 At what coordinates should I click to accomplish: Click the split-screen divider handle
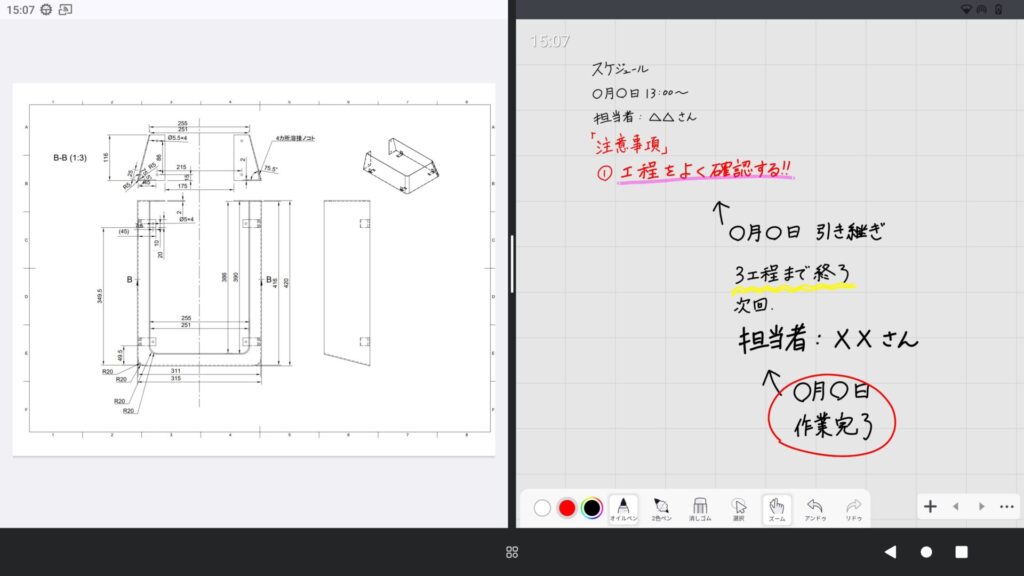pyautogui.click(x=512, y=264)
